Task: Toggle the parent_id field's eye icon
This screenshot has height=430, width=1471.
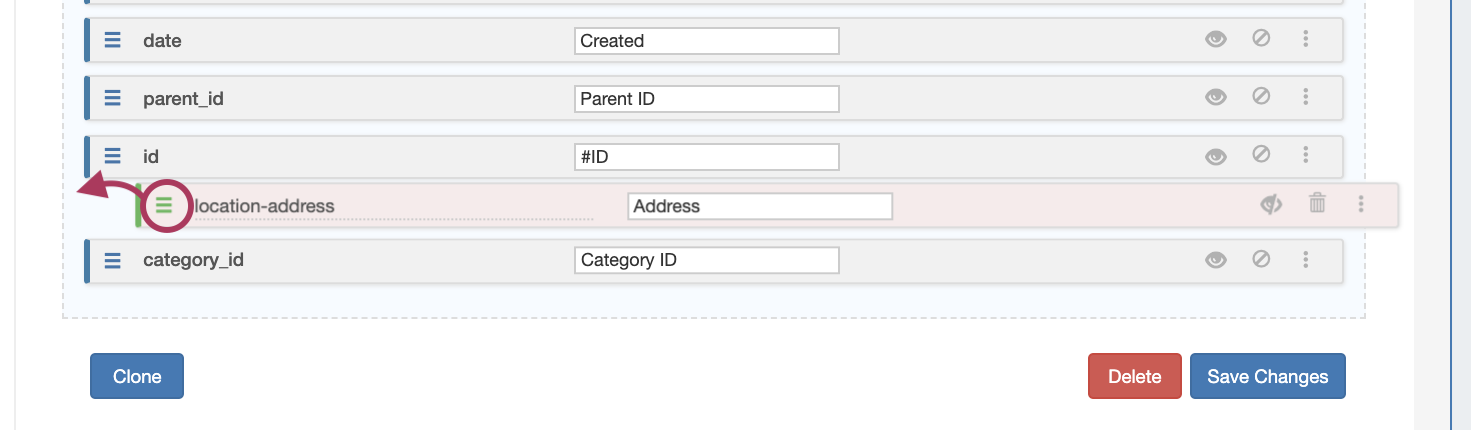Action: (x=1215, y=98)
